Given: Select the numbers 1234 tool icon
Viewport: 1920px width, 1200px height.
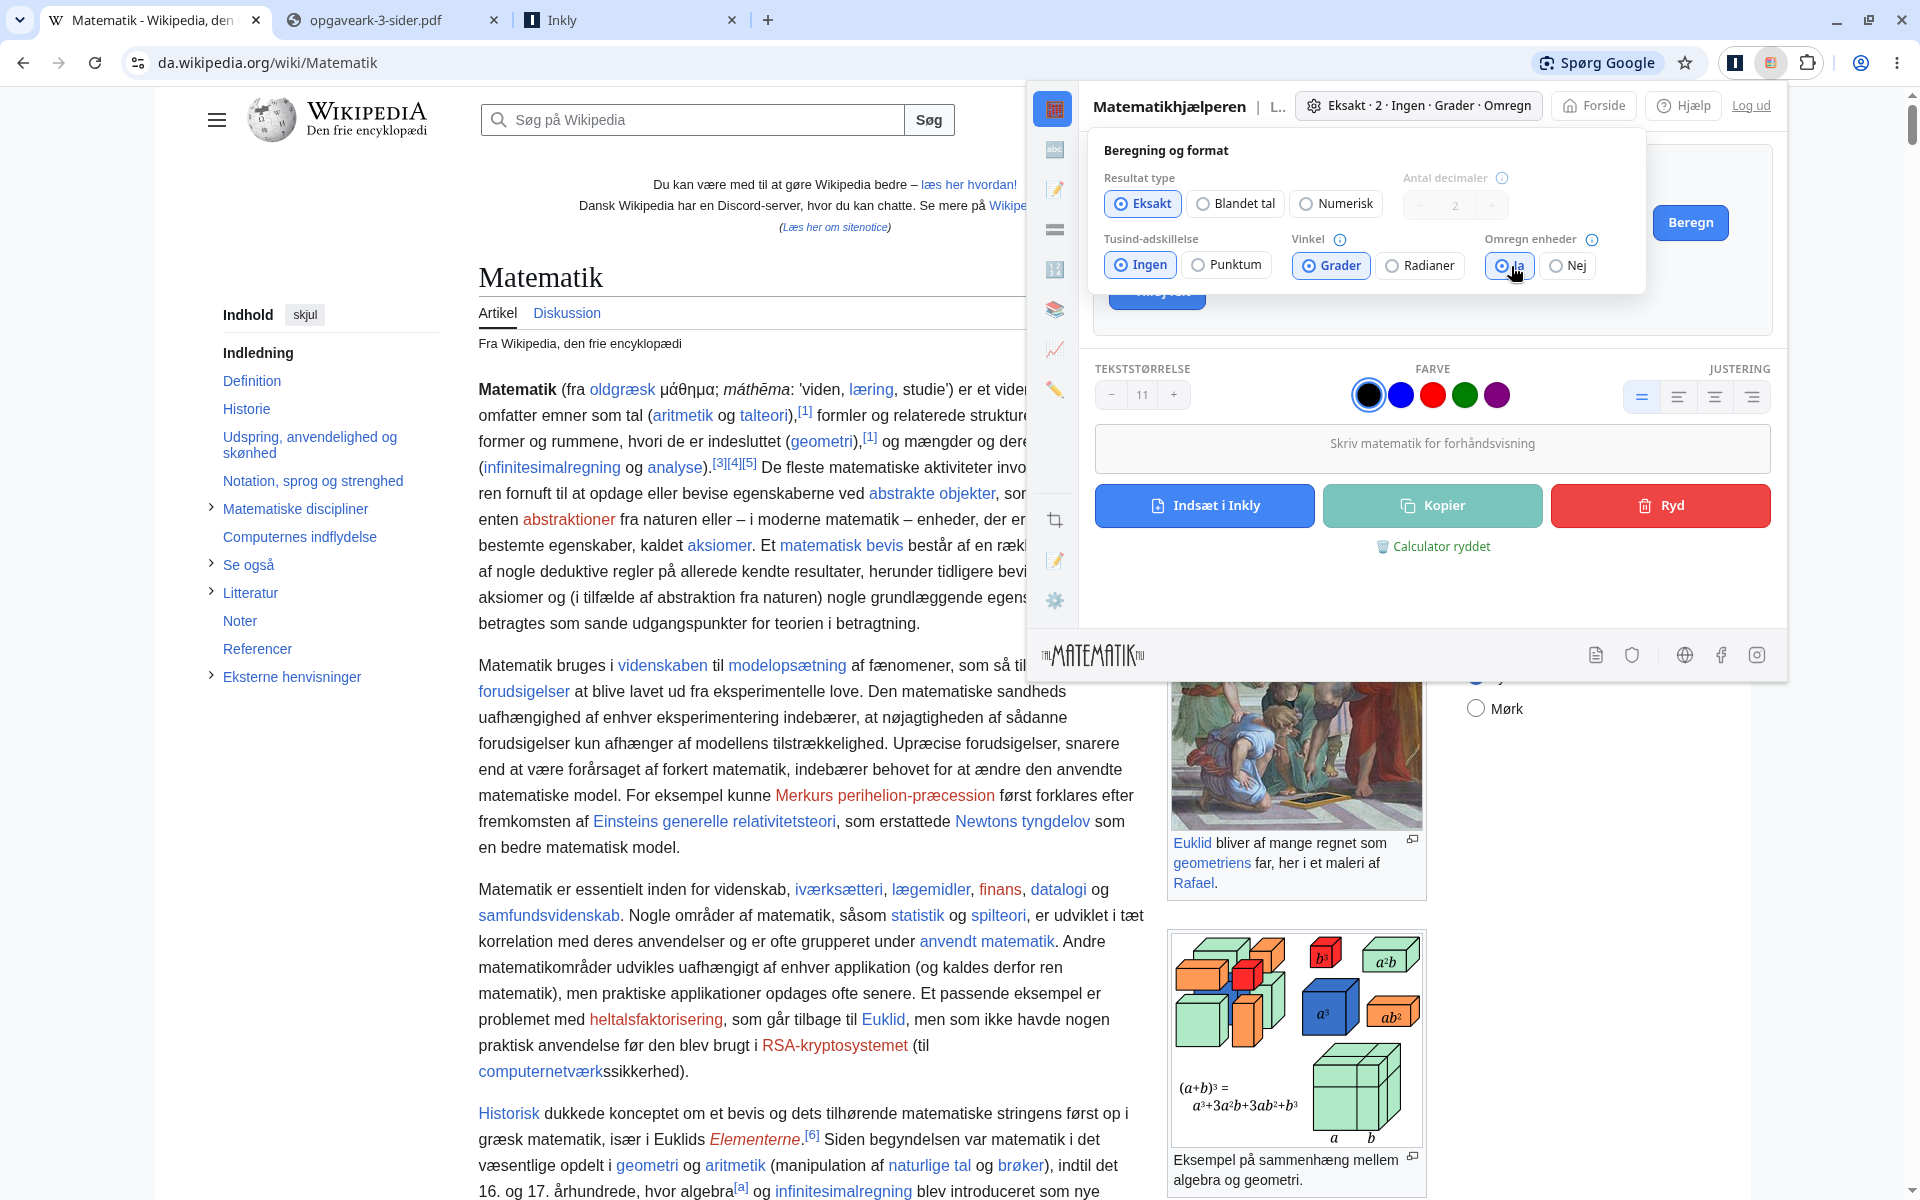Looking at the screenshot, I should point(1054,270).
